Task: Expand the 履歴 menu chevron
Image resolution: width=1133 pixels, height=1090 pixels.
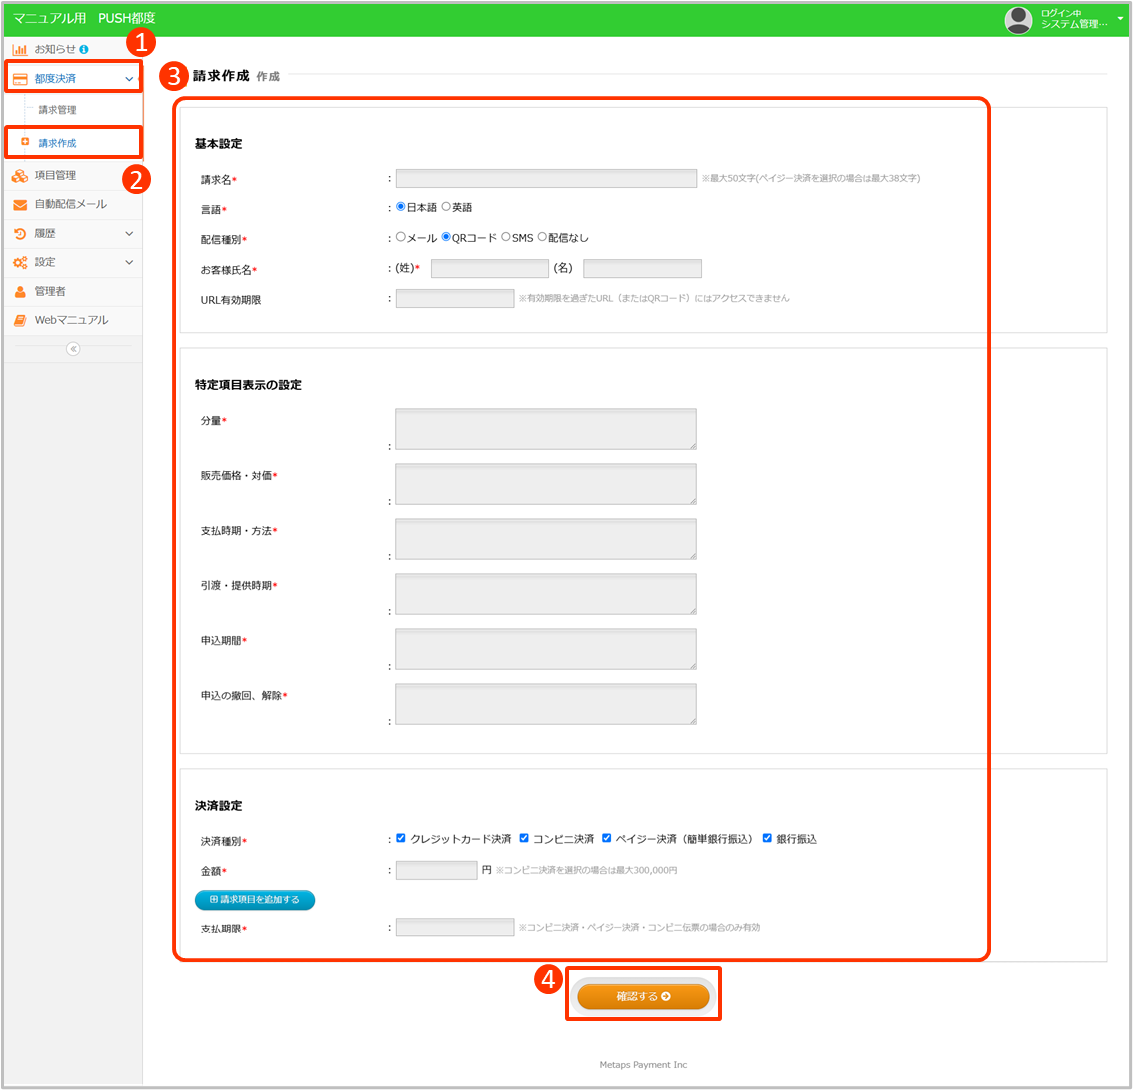Action: tap(129, 234)
